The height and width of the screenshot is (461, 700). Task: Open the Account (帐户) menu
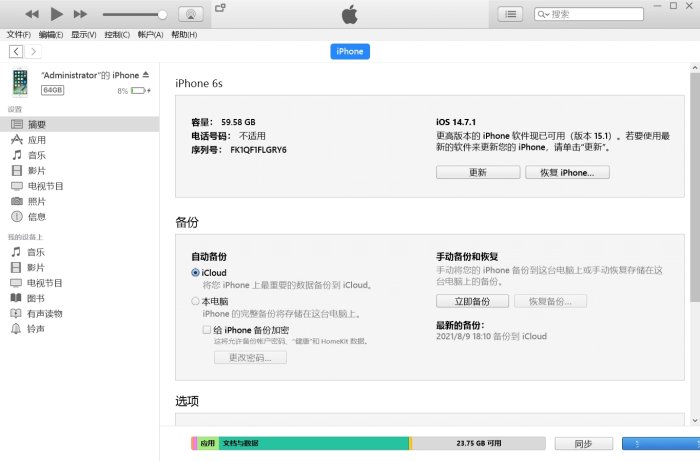pos(150,34)
